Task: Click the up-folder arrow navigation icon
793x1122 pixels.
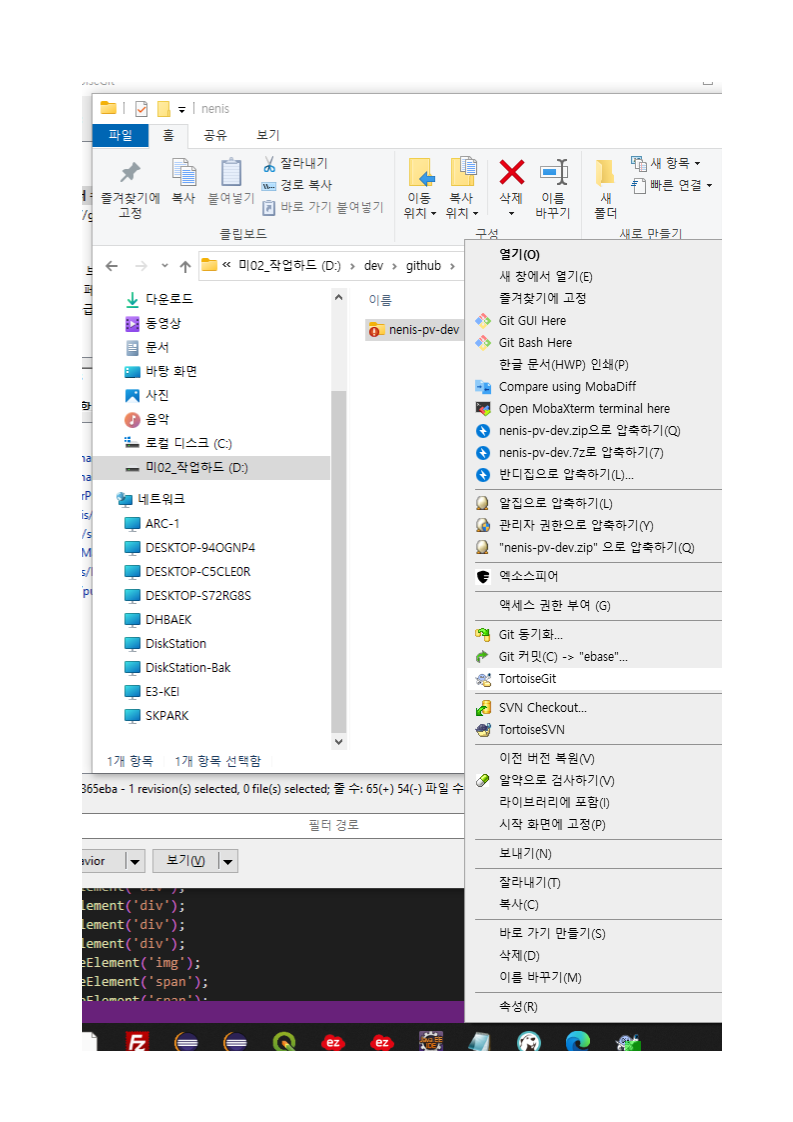Action: tap(185, 266)
